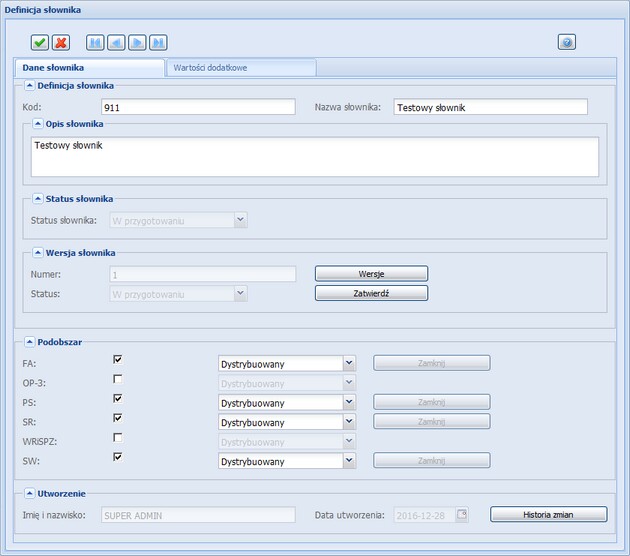Tick the WRiSPZ checkbox
This screenshot has height=556, width=630.
pyautogui.click(x=118, y=437)
